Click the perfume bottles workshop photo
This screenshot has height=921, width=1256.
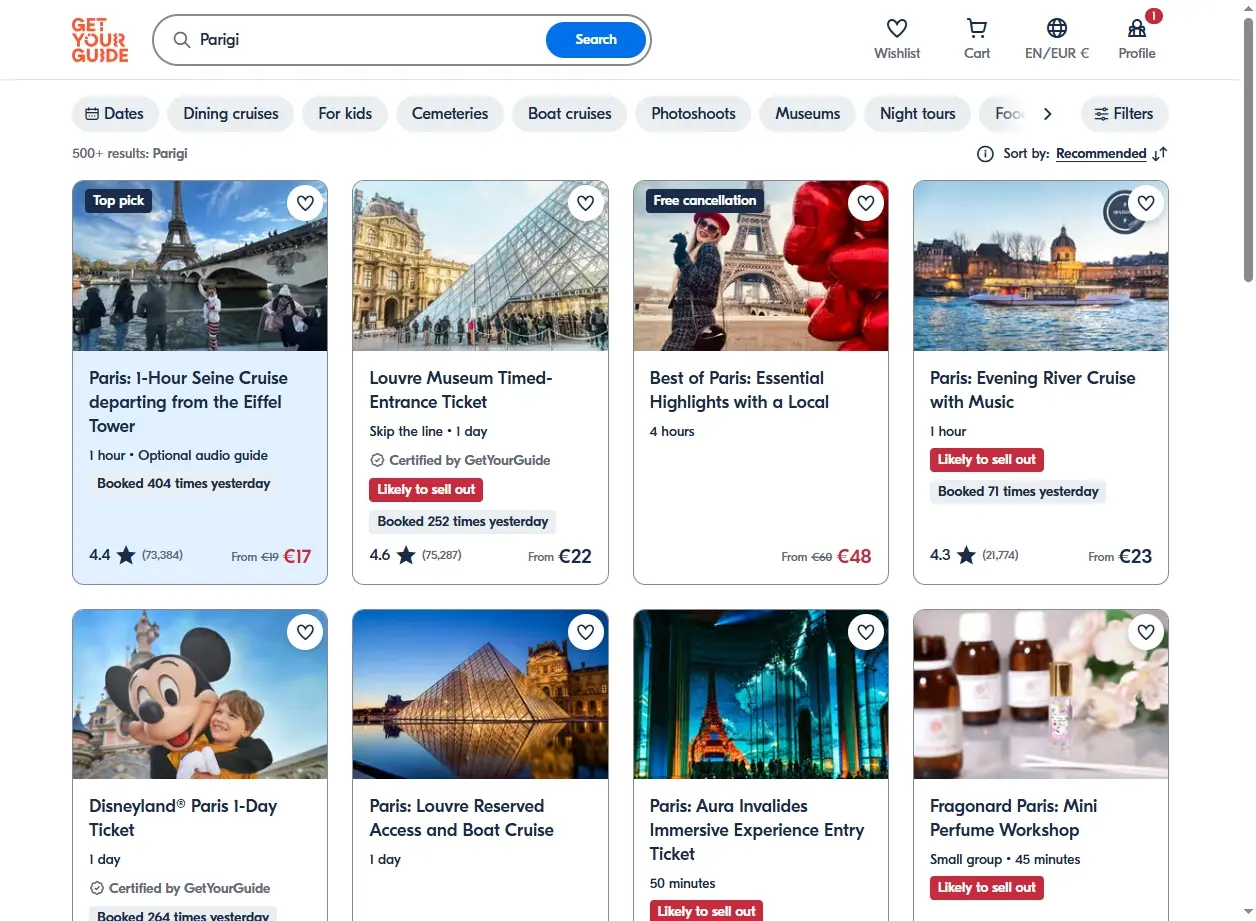tap(1041, 695)
